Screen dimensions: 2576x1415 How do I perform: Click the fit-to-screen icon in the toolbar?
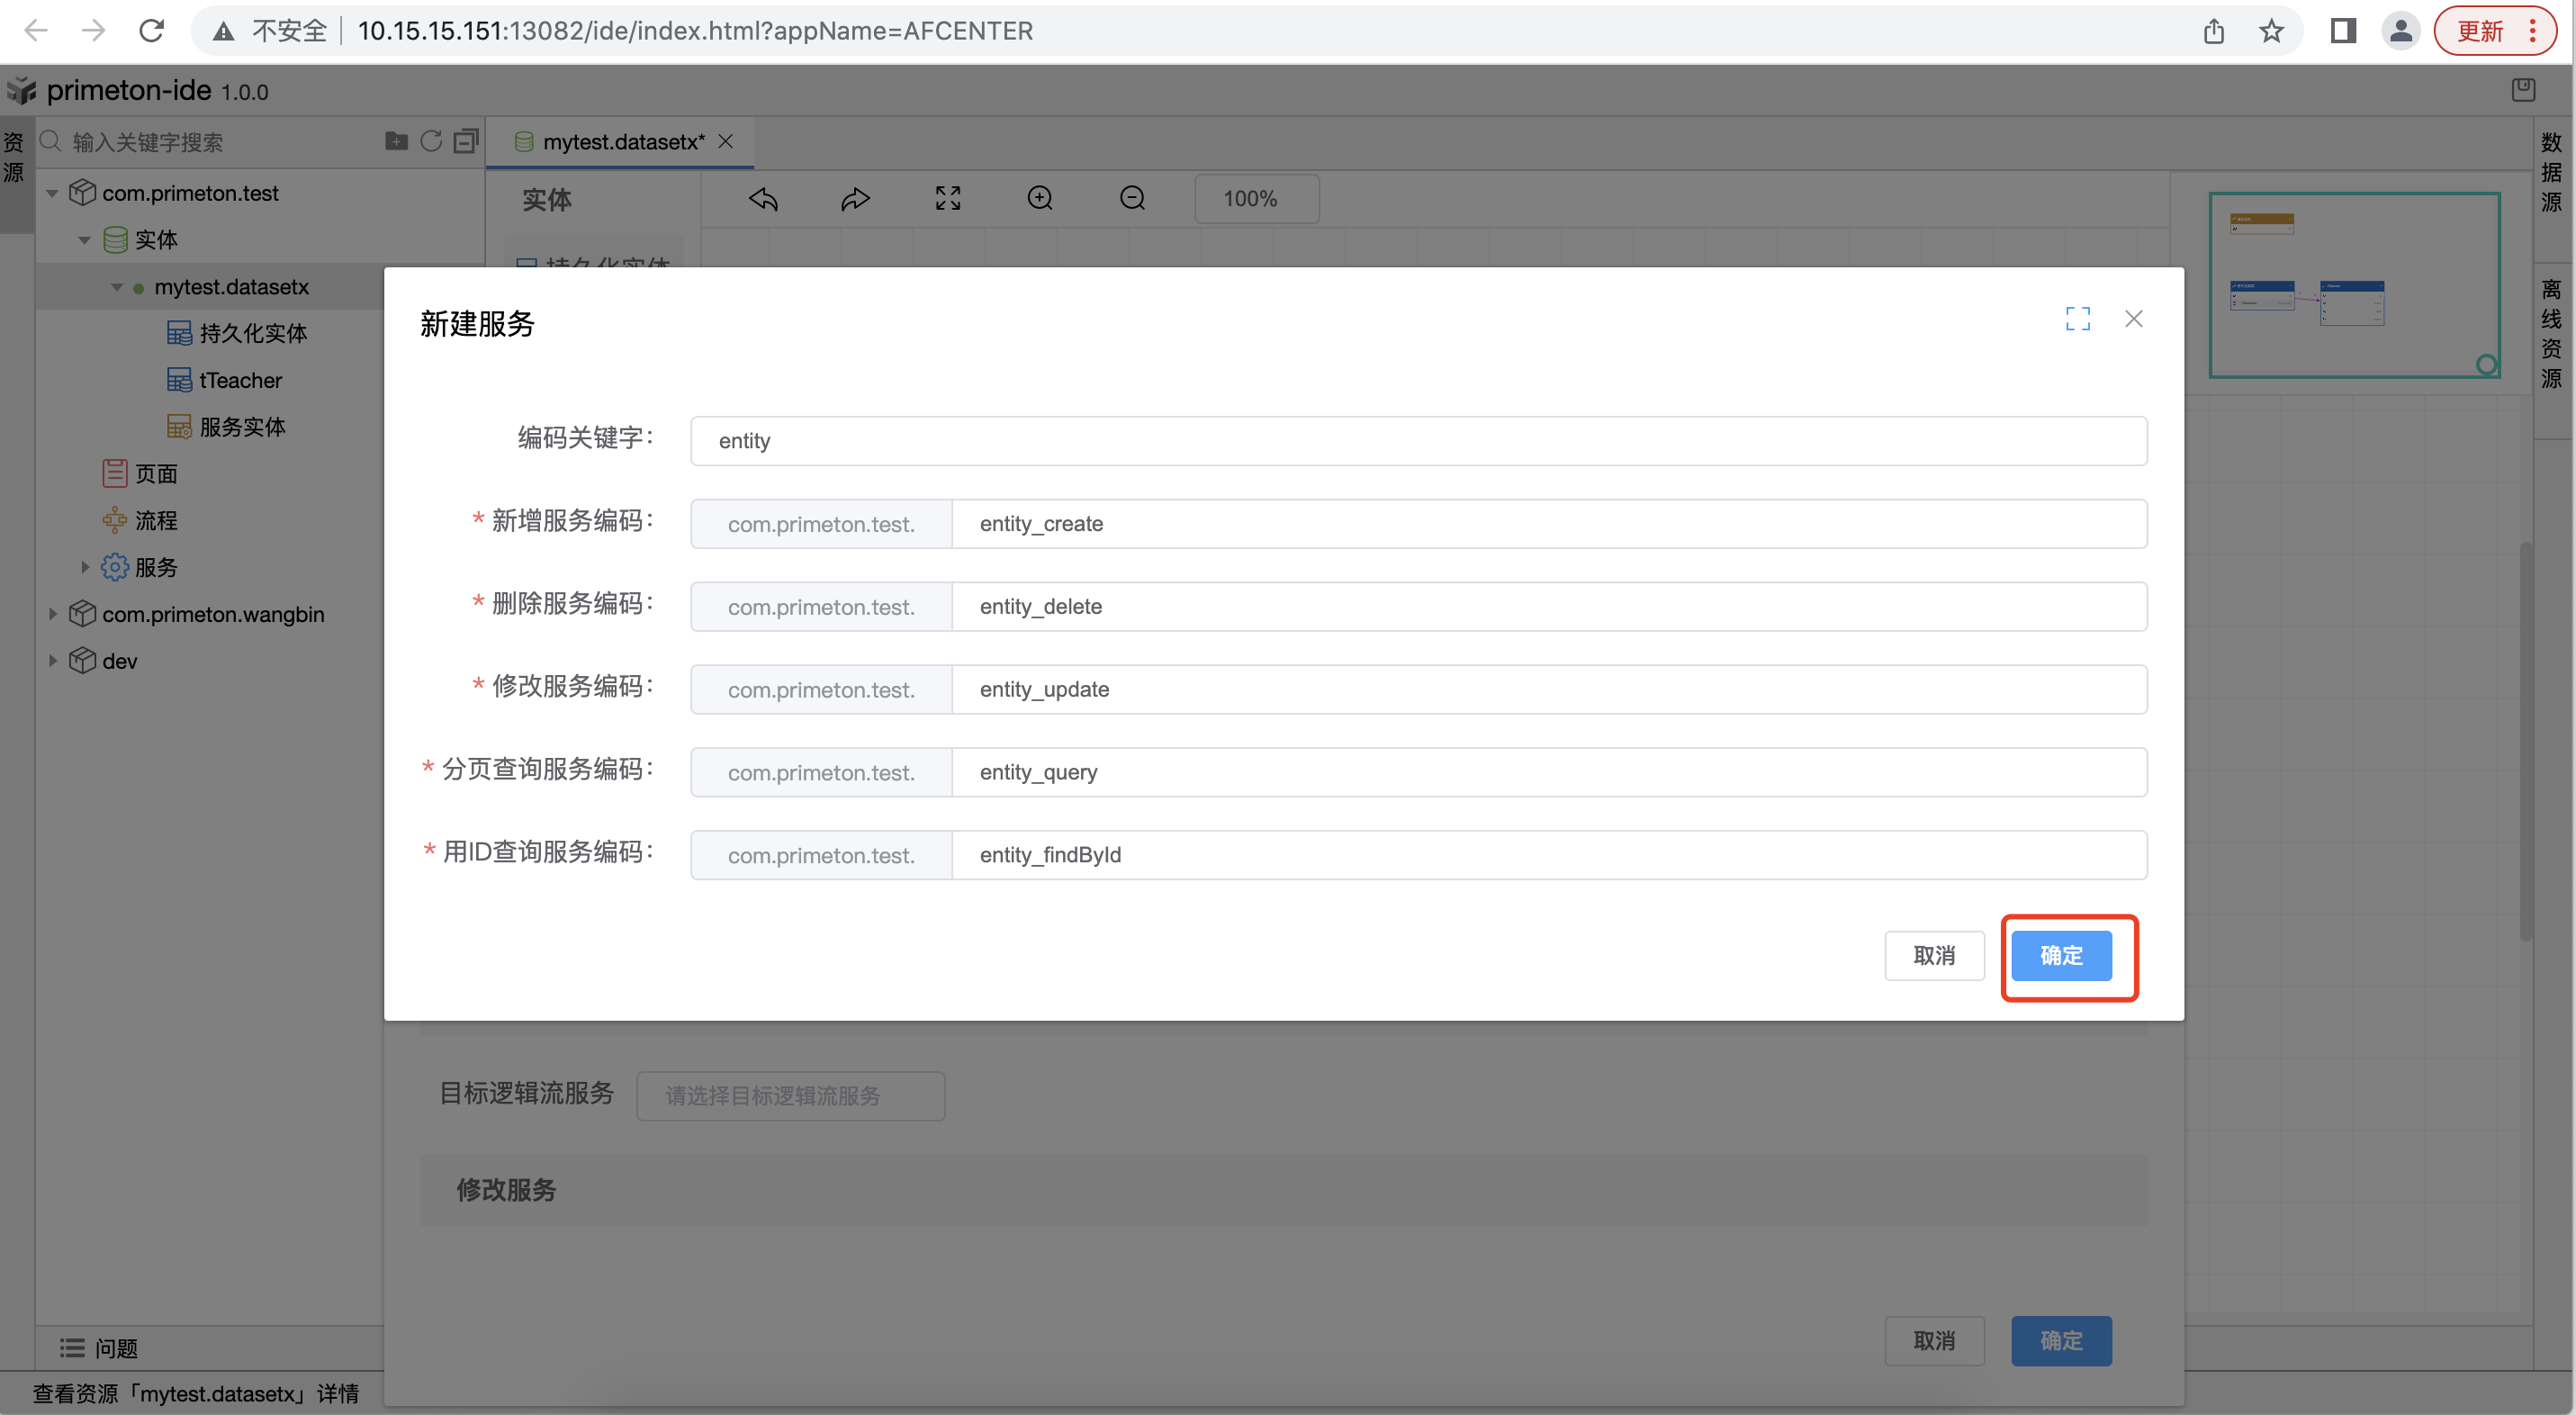click(947, 198)
